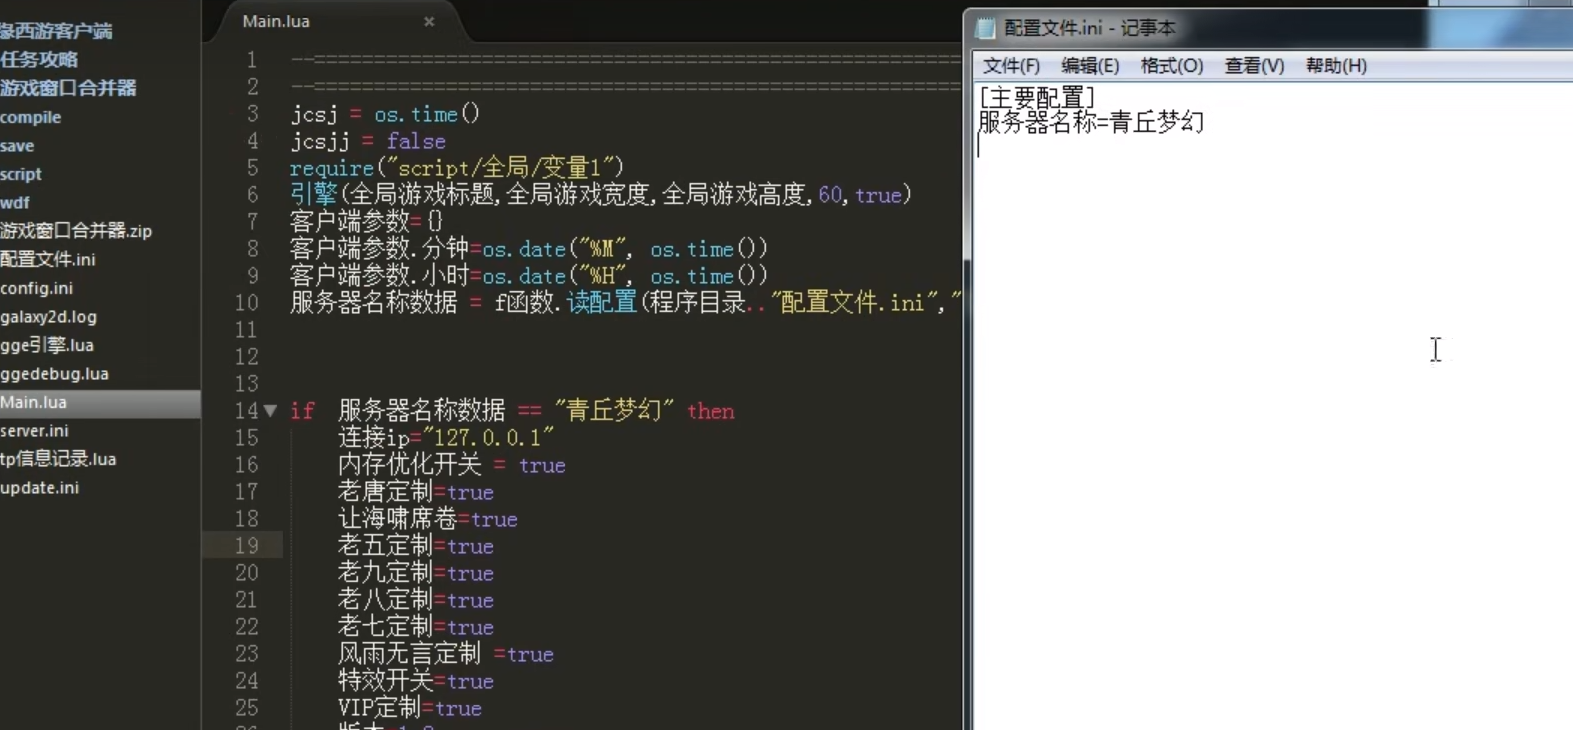Click the 让海啸席卷=true code line

click(x=428, y=519)
